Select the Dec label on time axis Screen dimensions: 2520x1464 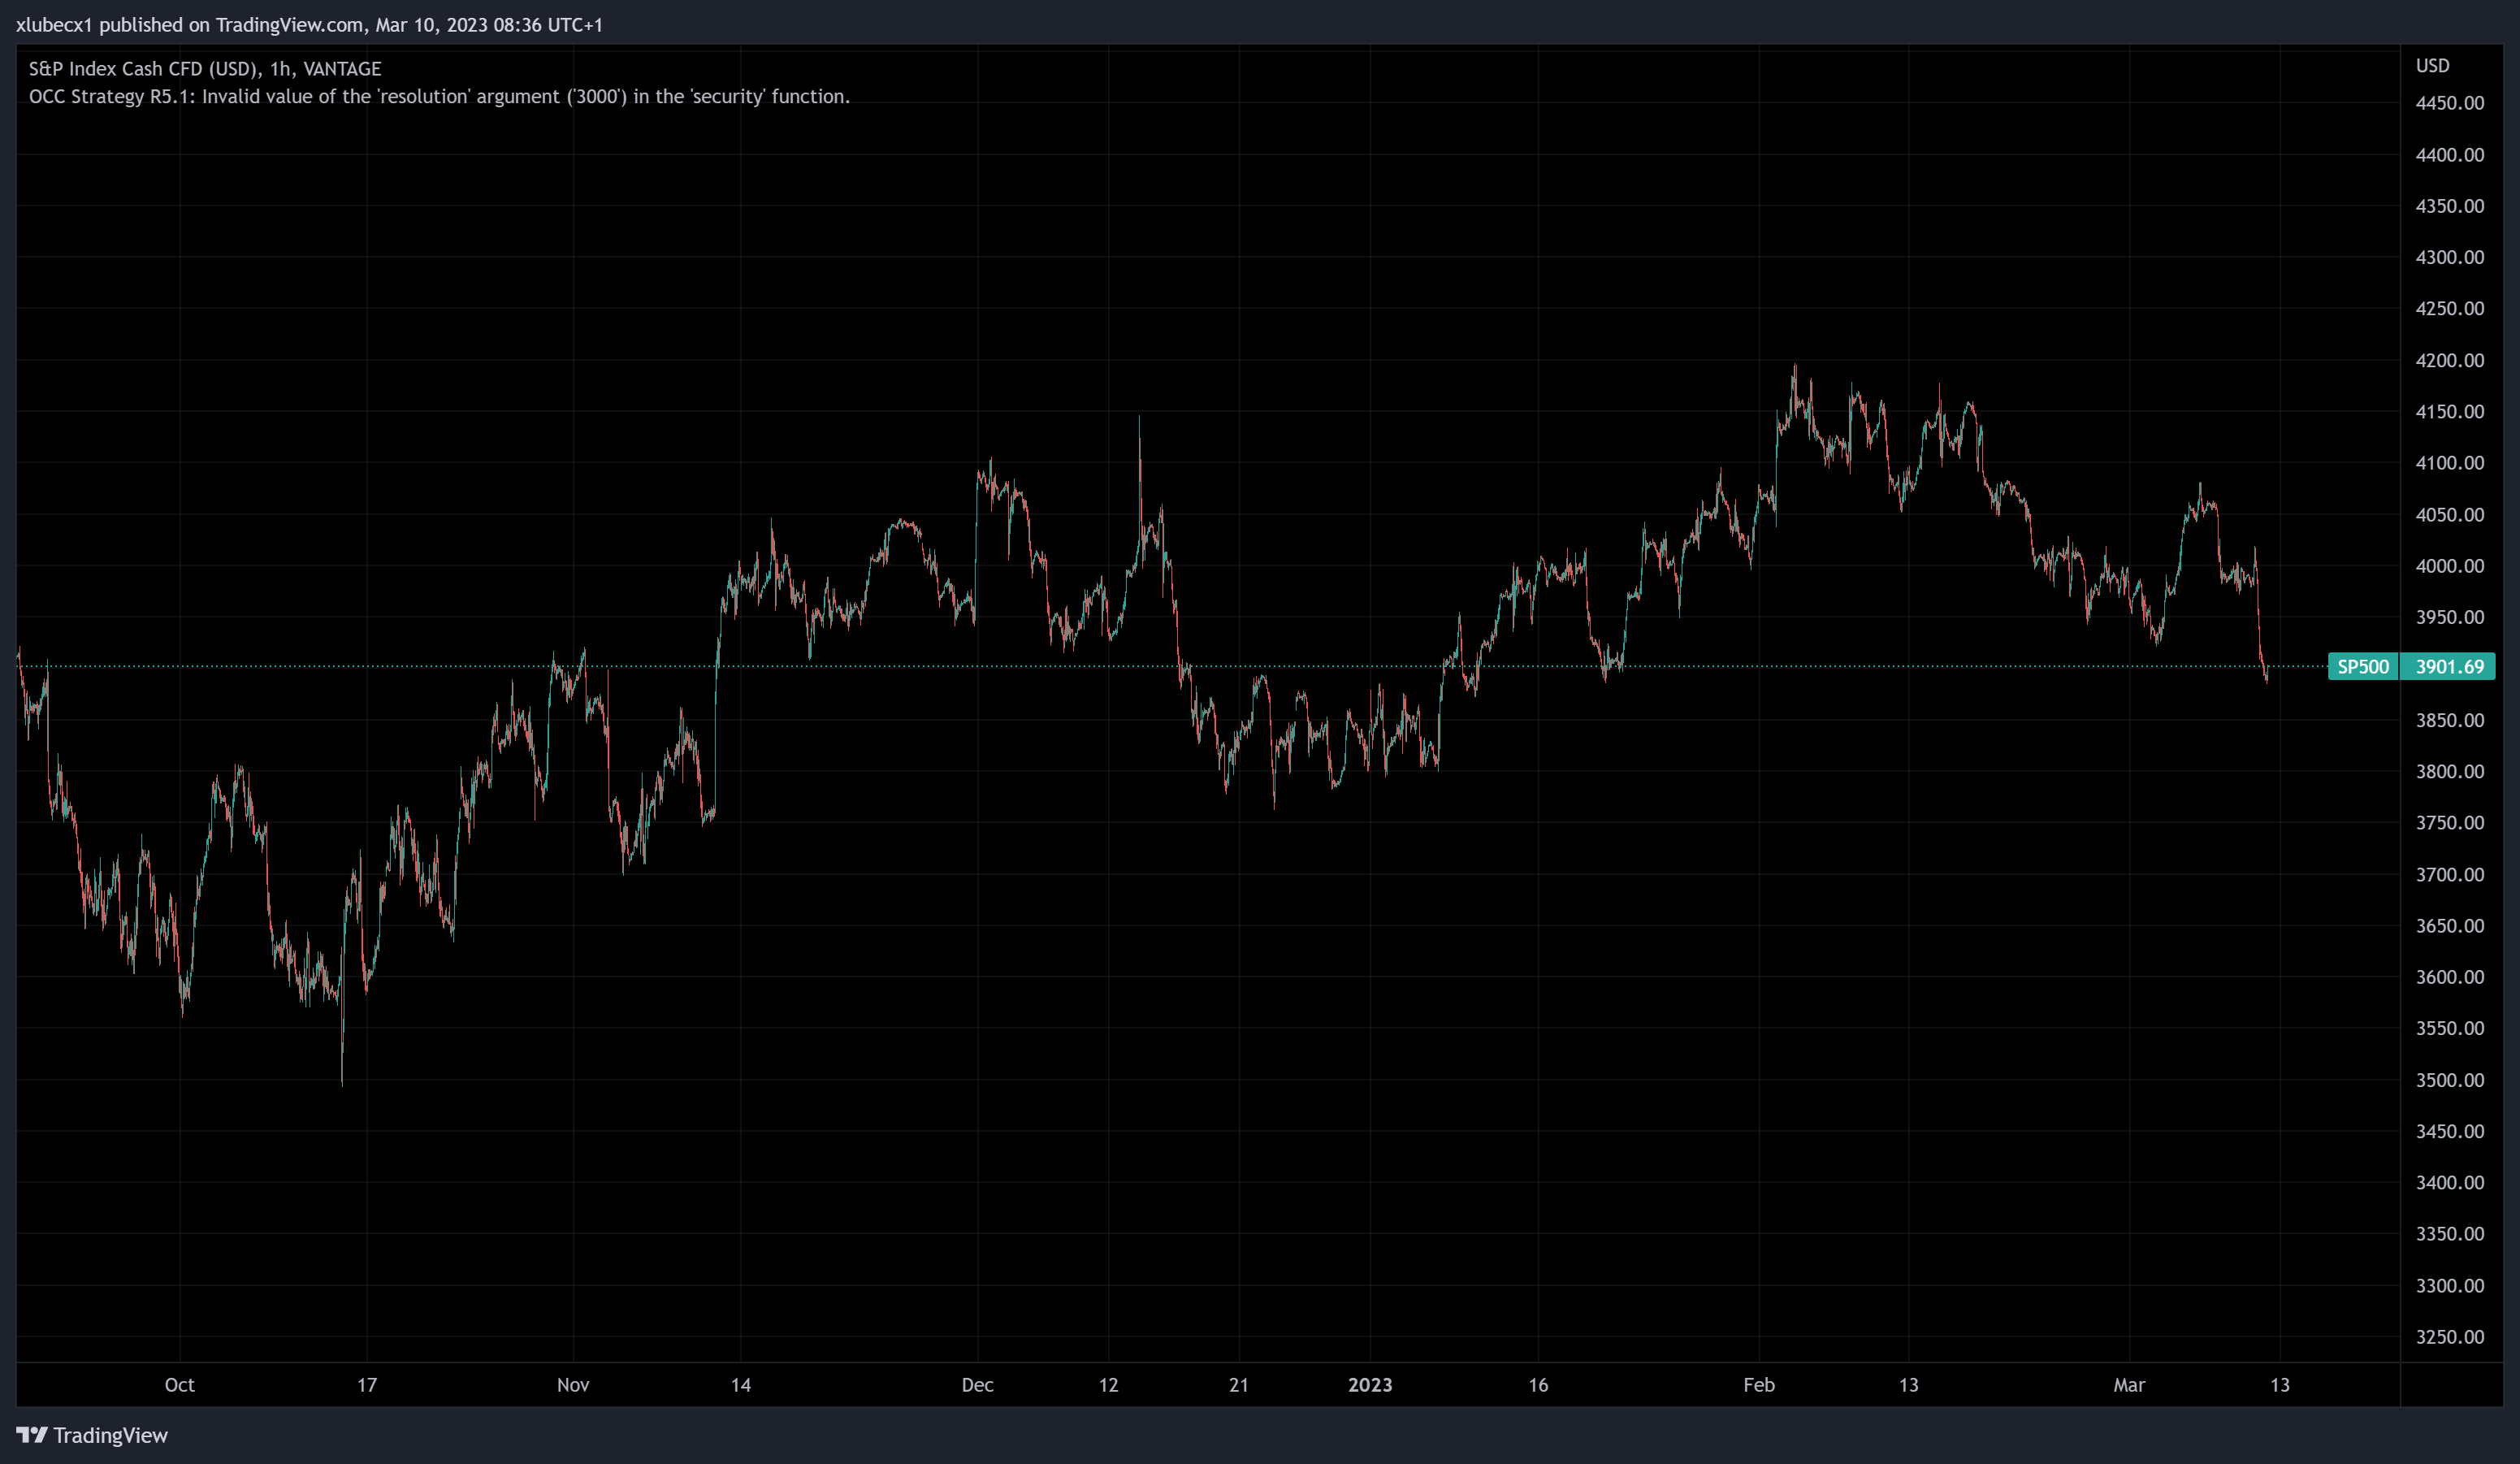[x=977, y=1385]
